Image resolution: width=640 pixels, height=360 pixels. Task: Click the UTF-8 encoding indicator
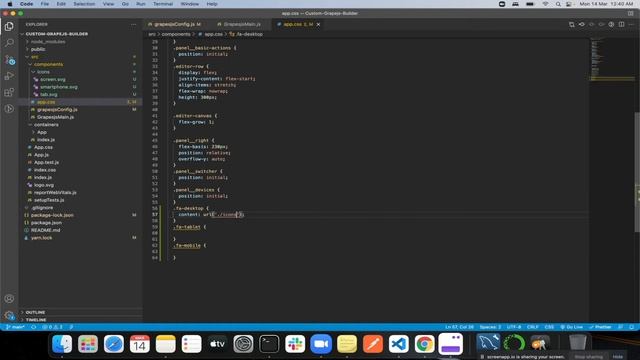514,327
